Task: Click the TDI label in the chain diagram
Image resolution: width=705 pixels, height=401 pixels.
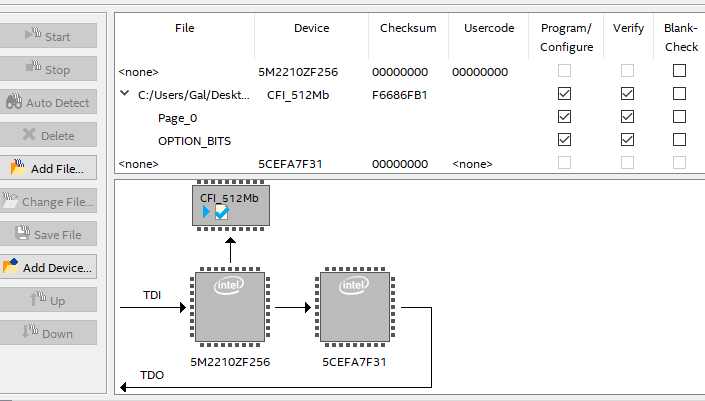Action: pos(152,295)
